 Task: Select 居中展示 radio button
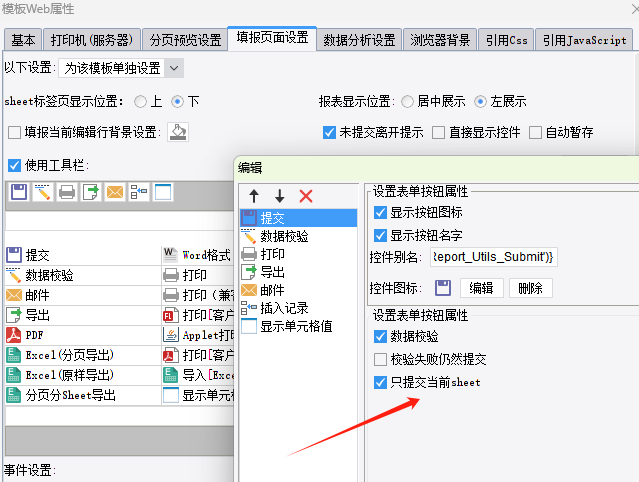click(x=407, y=101)
